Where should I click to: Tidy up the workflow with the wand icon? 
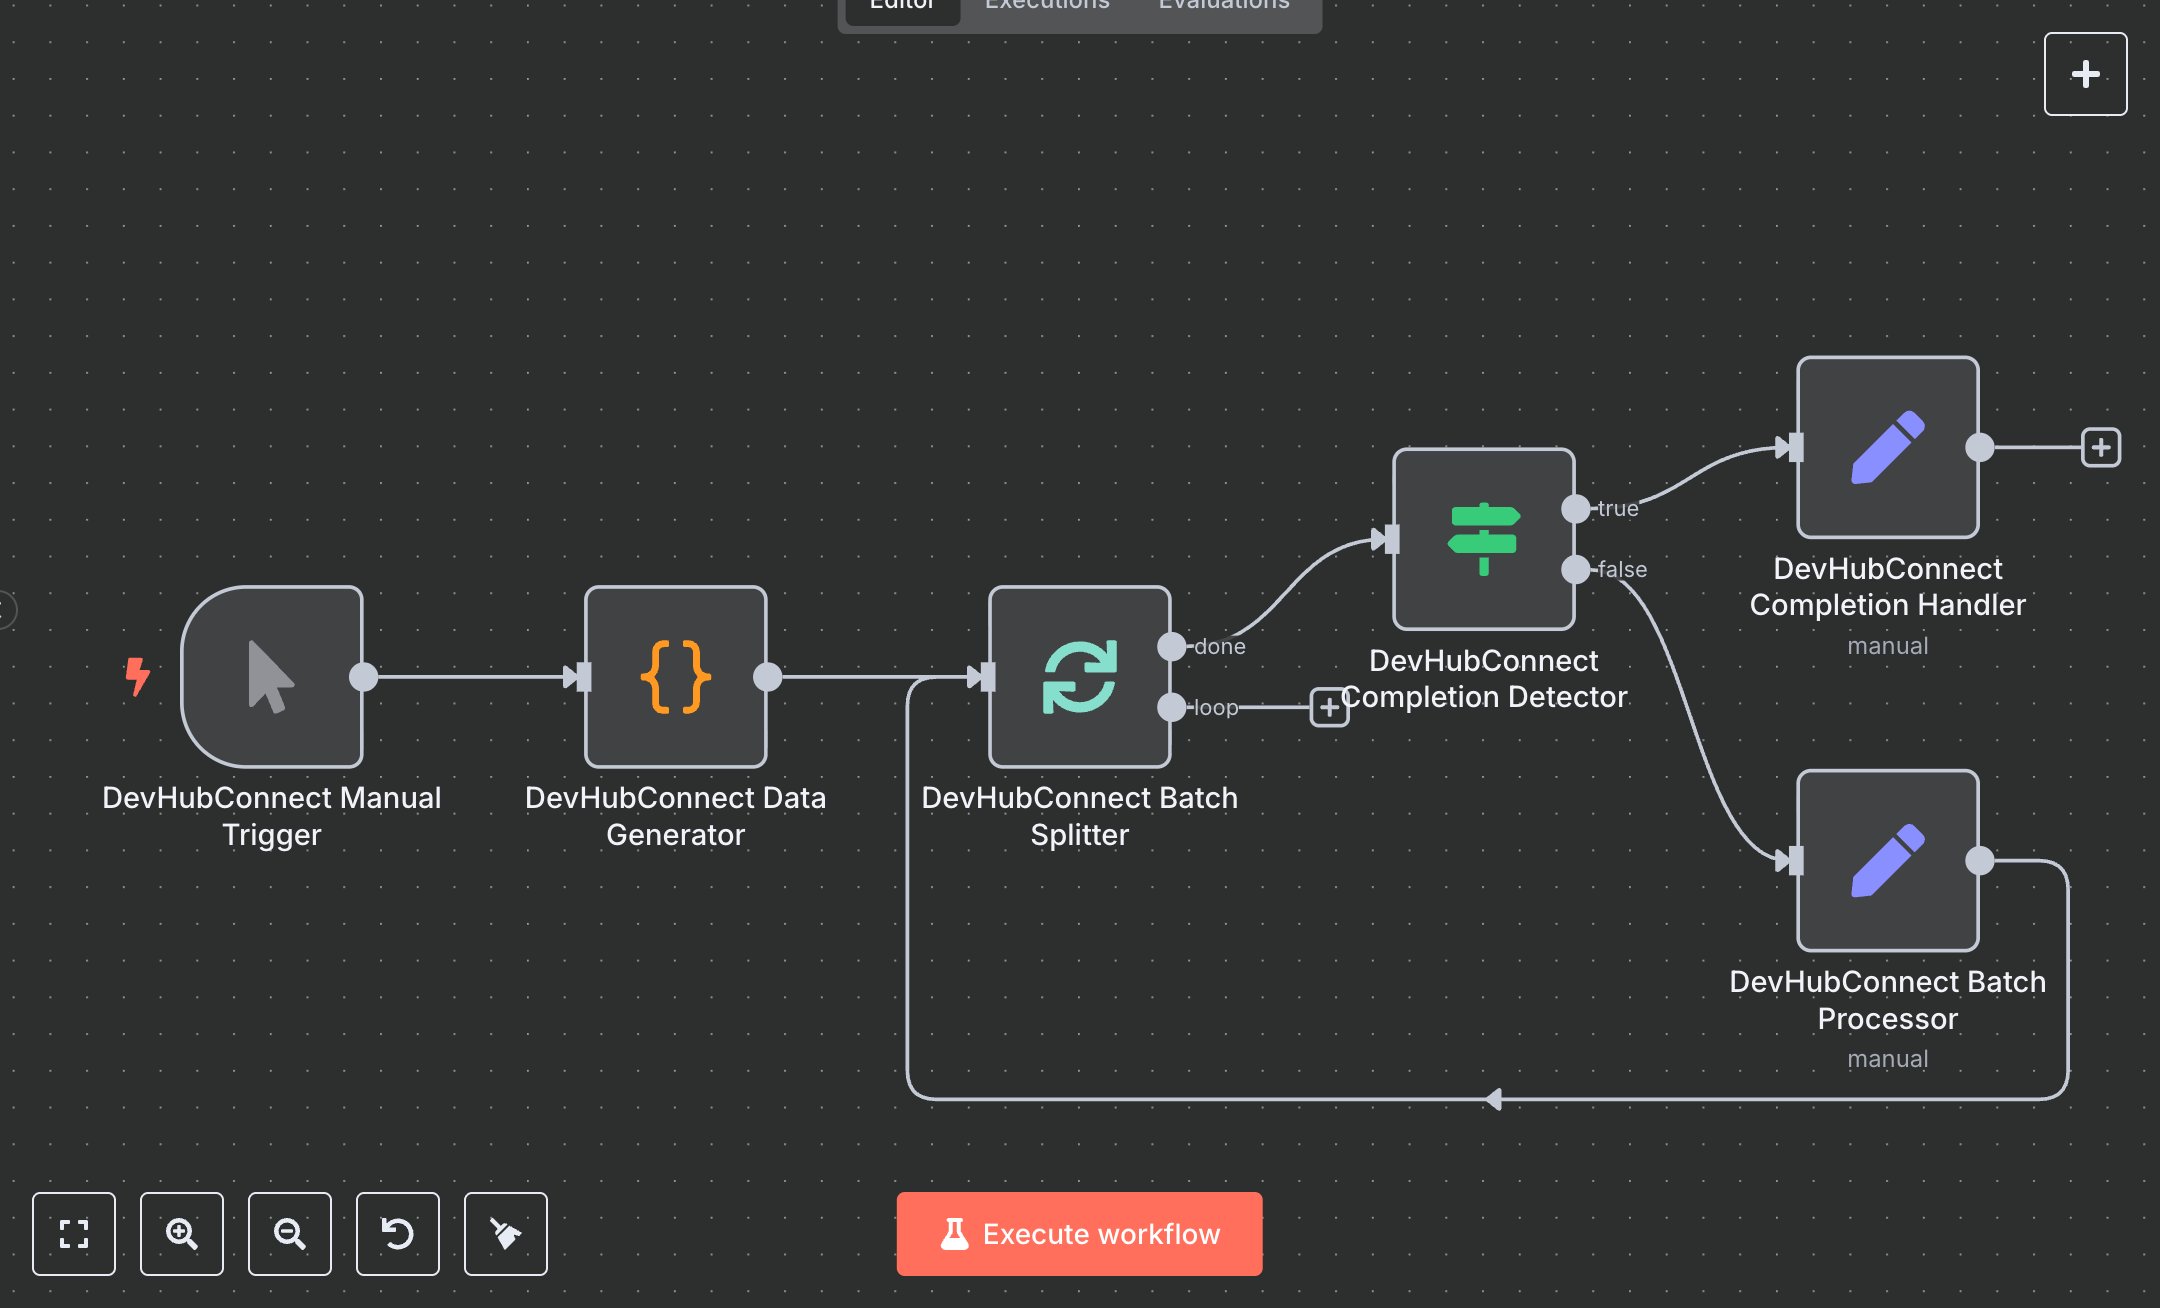[x=505, y=1234]
